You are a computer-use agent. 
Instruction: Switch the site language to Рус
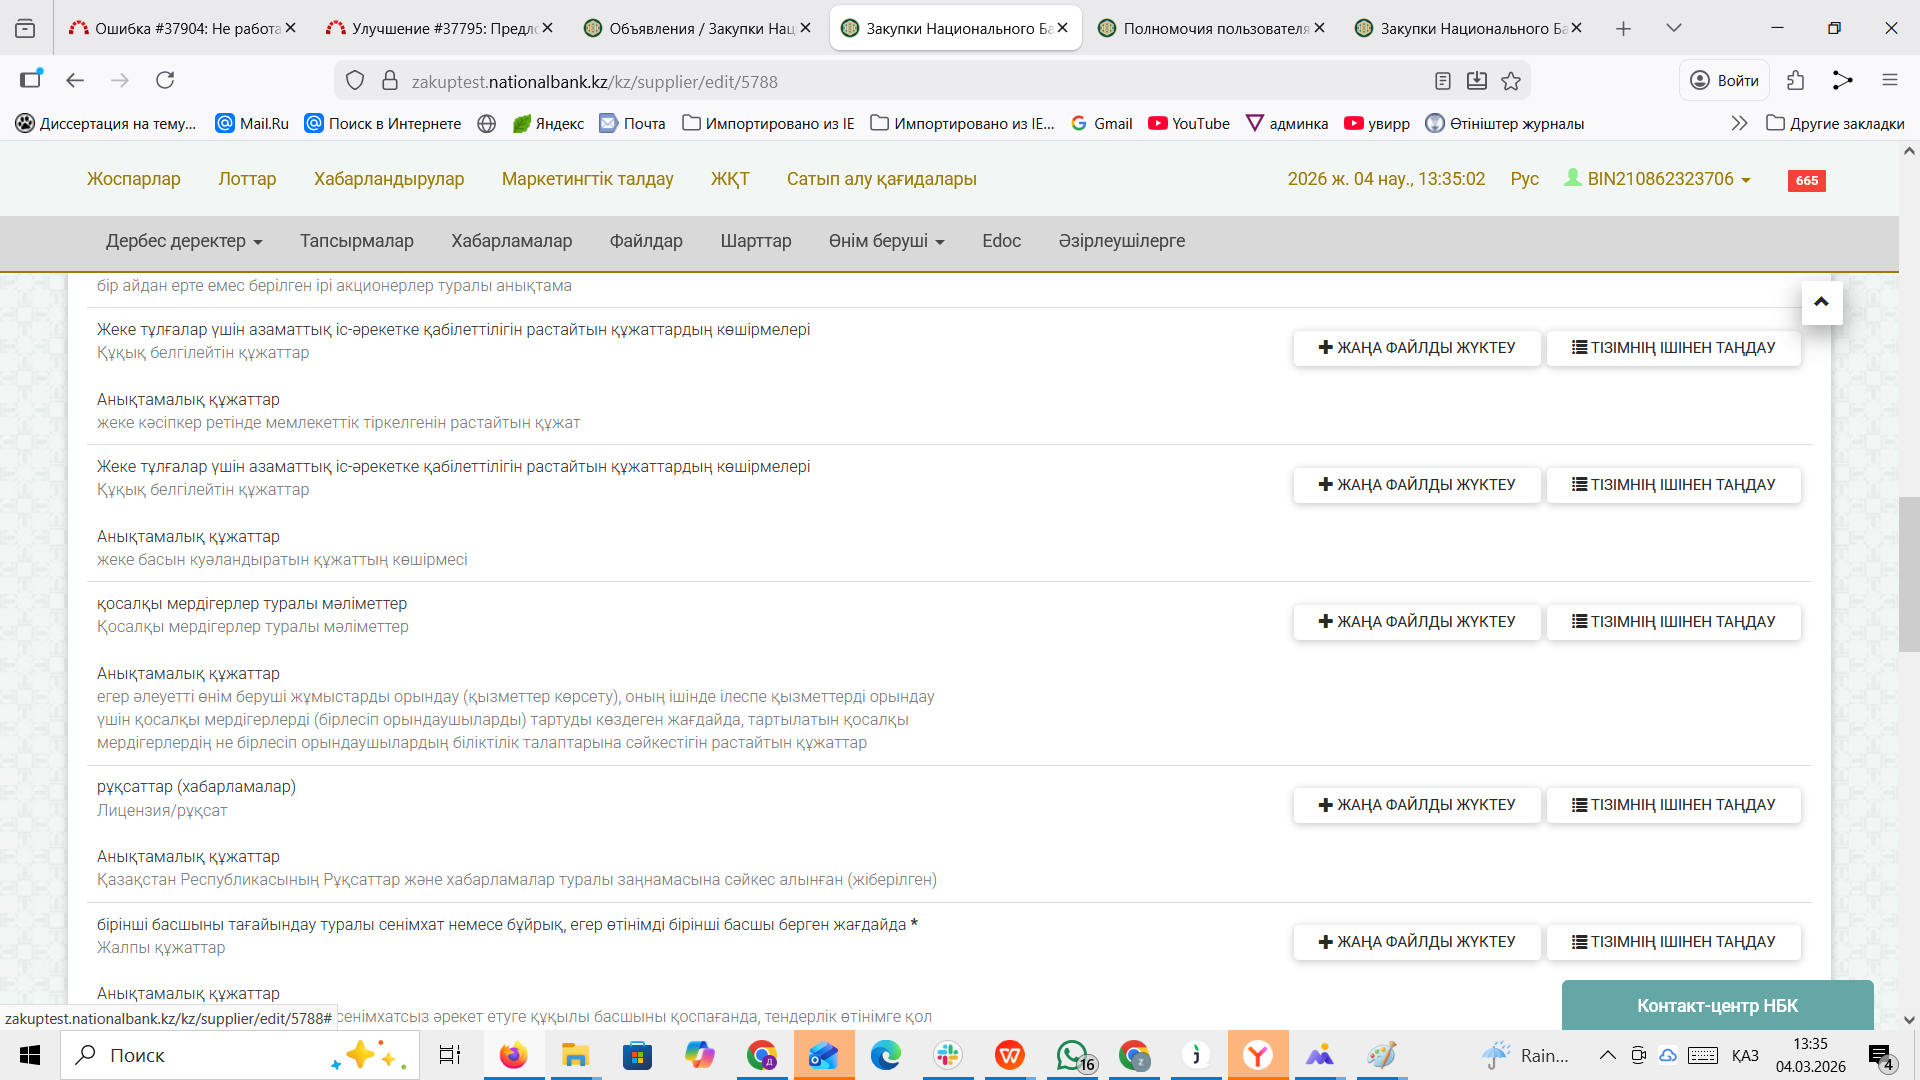point(1524,179)
